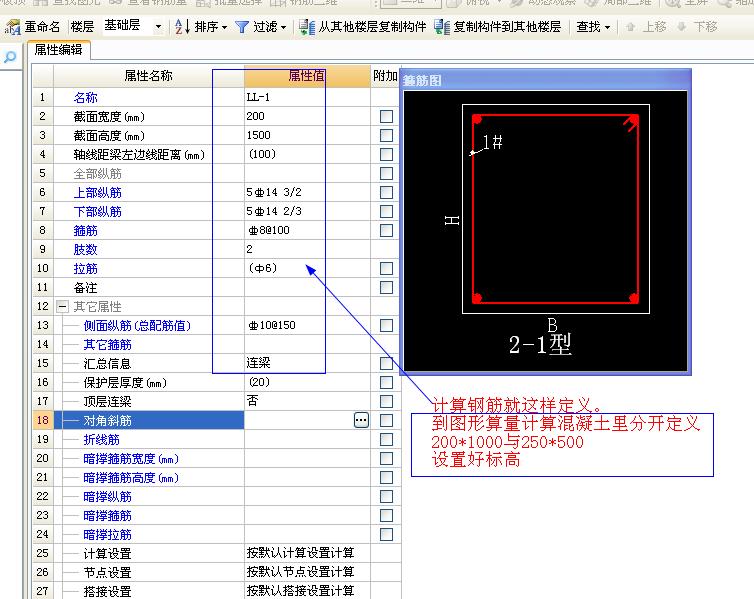The height and width of the screenshot is (599, 754).
Task: Click the Move Down (下移) arrow
Action: click(x=681, y=27)
